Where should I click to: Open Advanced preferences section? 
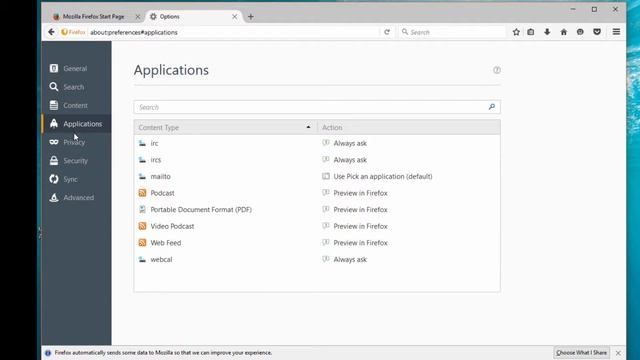coord(76,198)
